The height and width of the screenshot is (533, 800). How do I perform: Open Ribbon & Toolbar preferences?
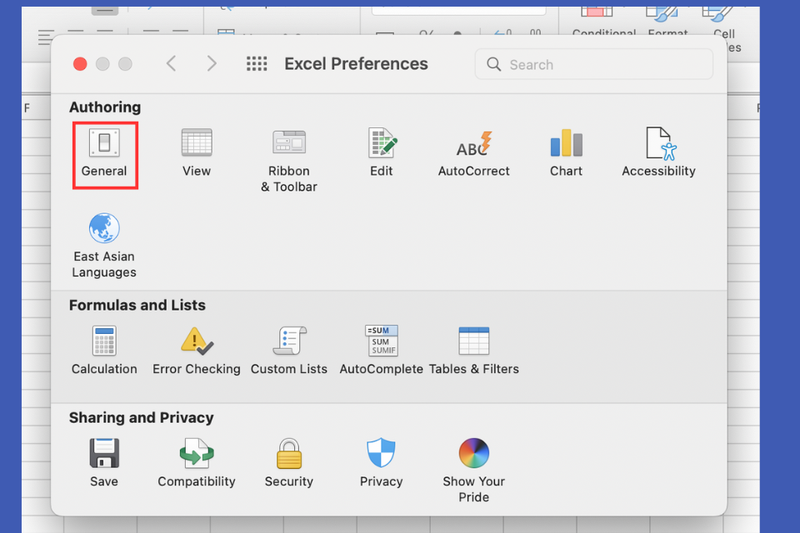(x=289, y=160)
